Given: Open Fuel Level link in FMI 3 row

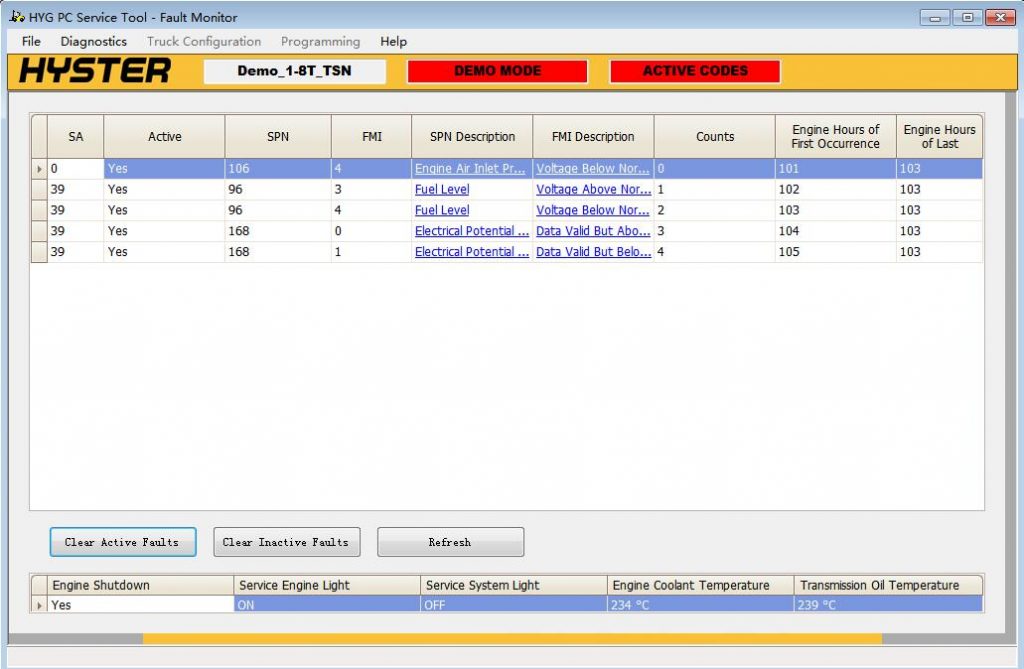Looking at the screenshot, I should pos(442,189).
